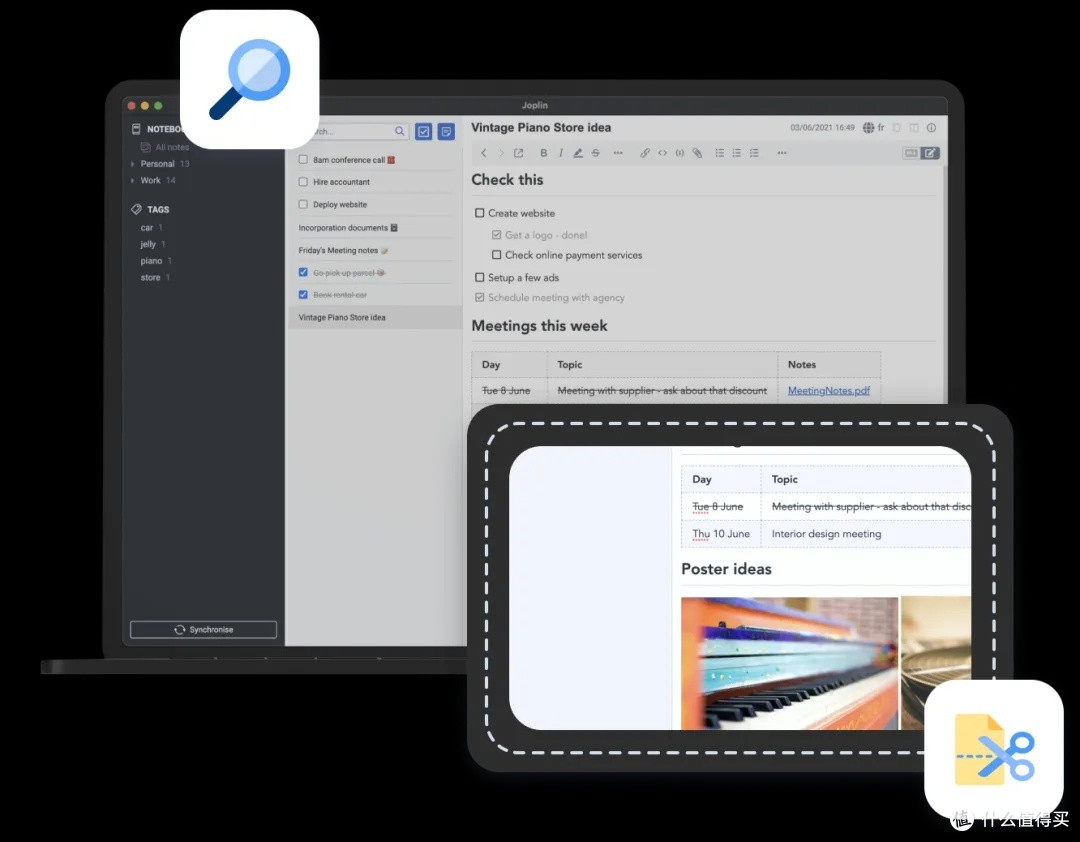Viewport: 1080px width, 842px height.
Task: Create a new note
Action: point(446,131)
